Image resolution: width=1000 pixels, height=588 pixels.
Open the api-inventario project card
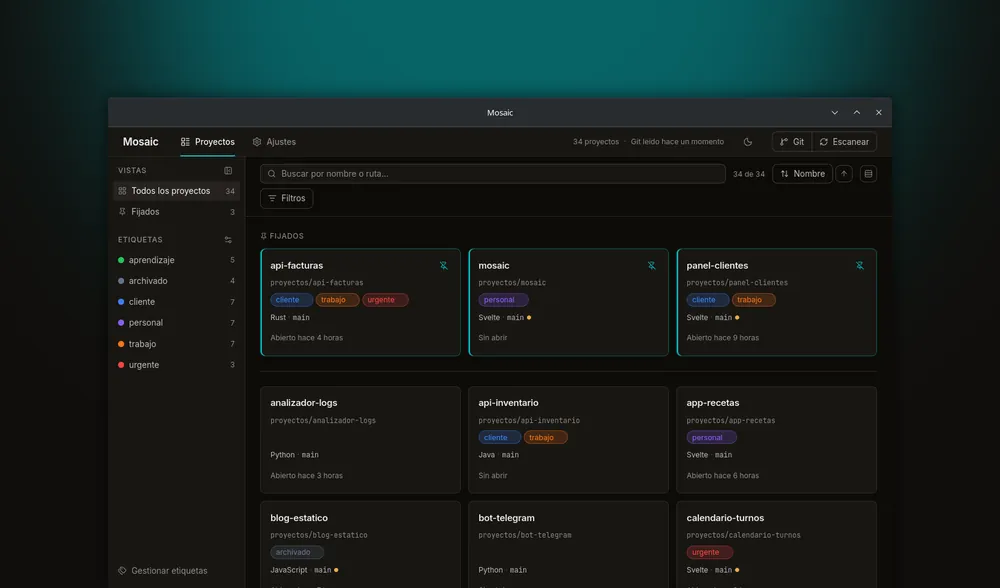568,439
